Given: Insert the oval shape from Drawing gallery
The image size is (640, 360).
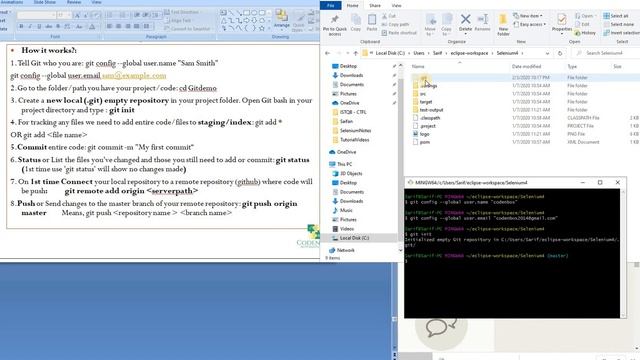Looking at the screenshot, I should coord(254,13).
